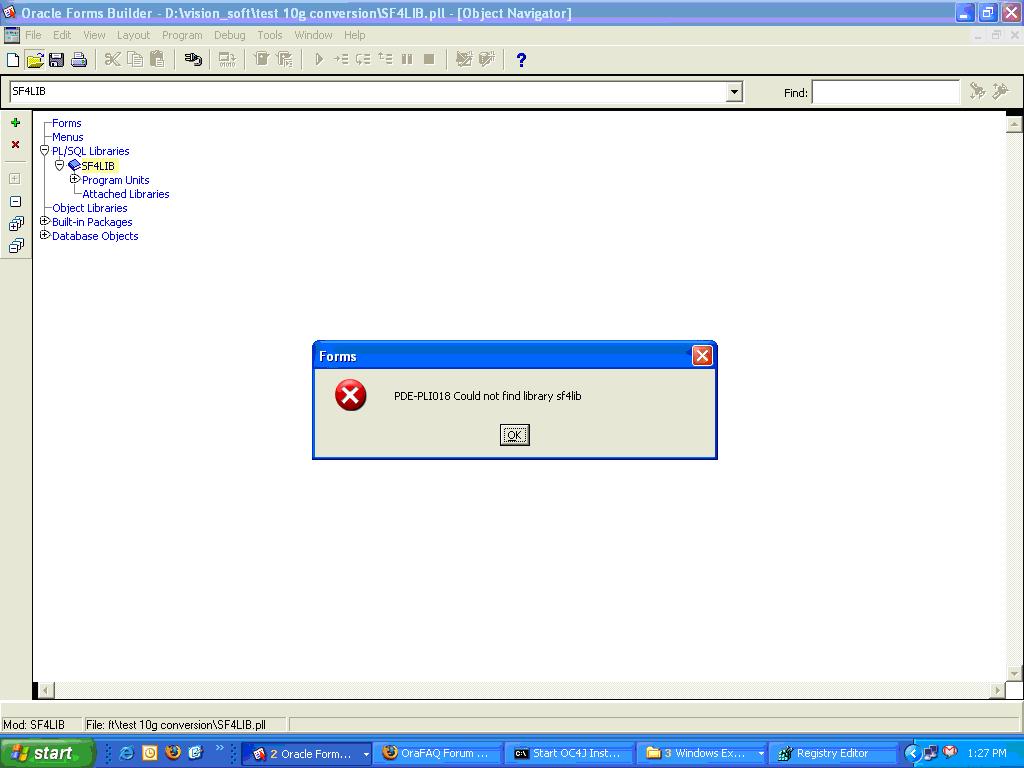This screenshot has height=768, width=1024.
Task: Click the Expand node sidebar icon
Action: (x=15, y=178)
